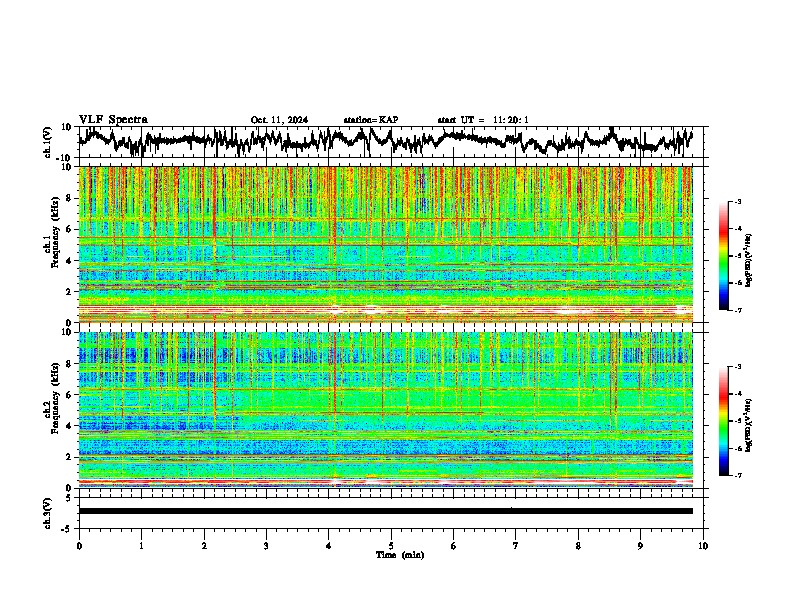Screen dimensions: 792x612
Task: Click the "ch.3(V)" axis label
Action: pos(48,513)
